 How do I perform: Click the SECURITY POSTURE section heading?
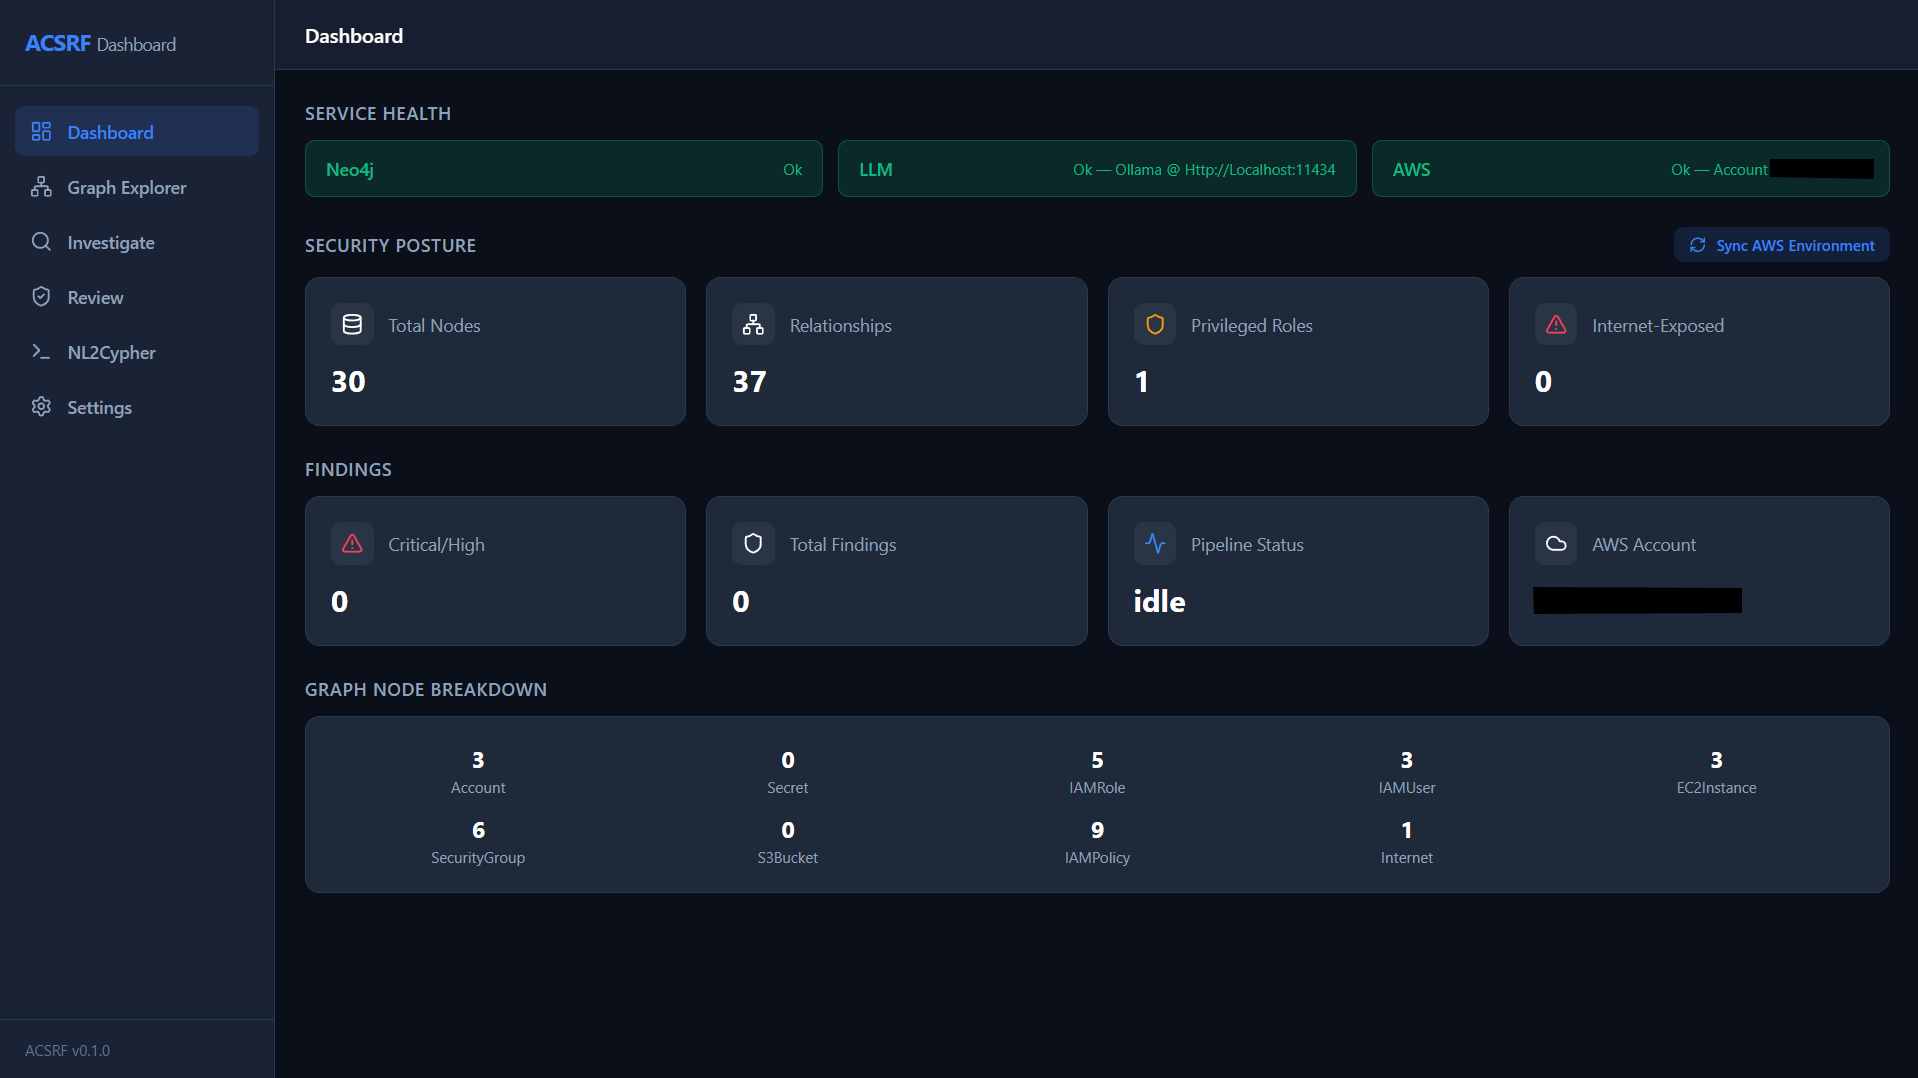[x=390, y=246]
